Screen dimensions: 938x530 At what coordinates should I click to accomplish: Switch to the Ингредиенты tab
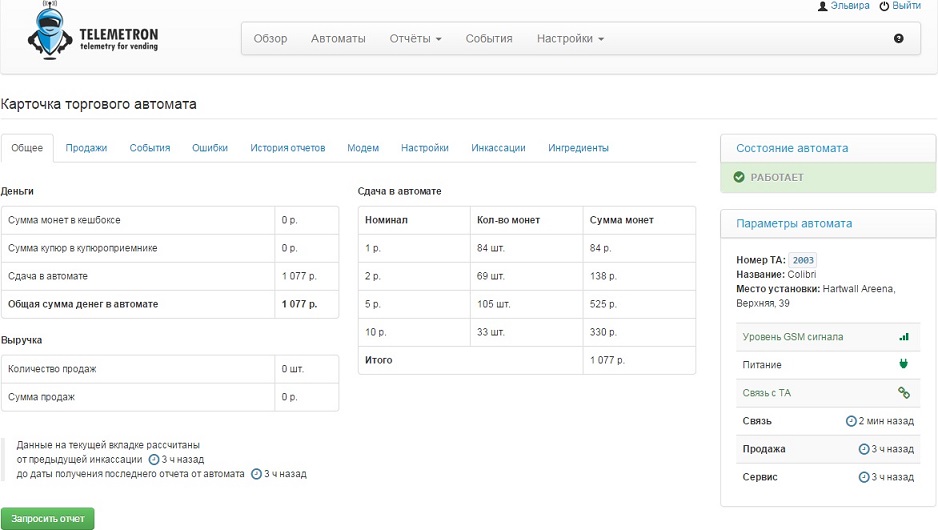click(x=578, y=148)
